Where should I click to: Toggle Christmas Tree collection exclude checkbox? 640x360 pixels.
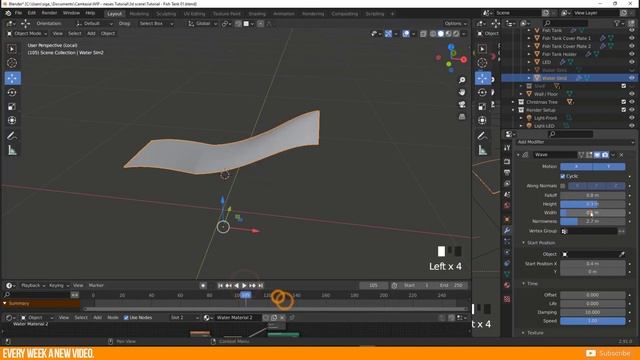(x=623, y=102)
